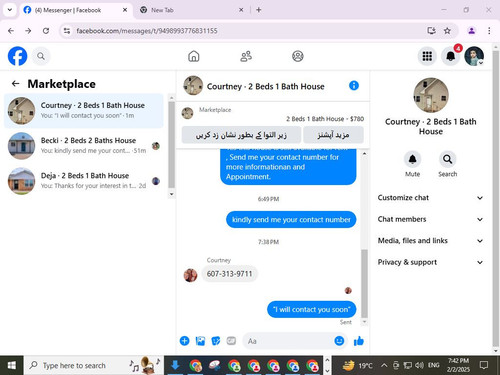Screen dimensions: 500x375
Task: Go forward in browser history
Action: point(28,31)
